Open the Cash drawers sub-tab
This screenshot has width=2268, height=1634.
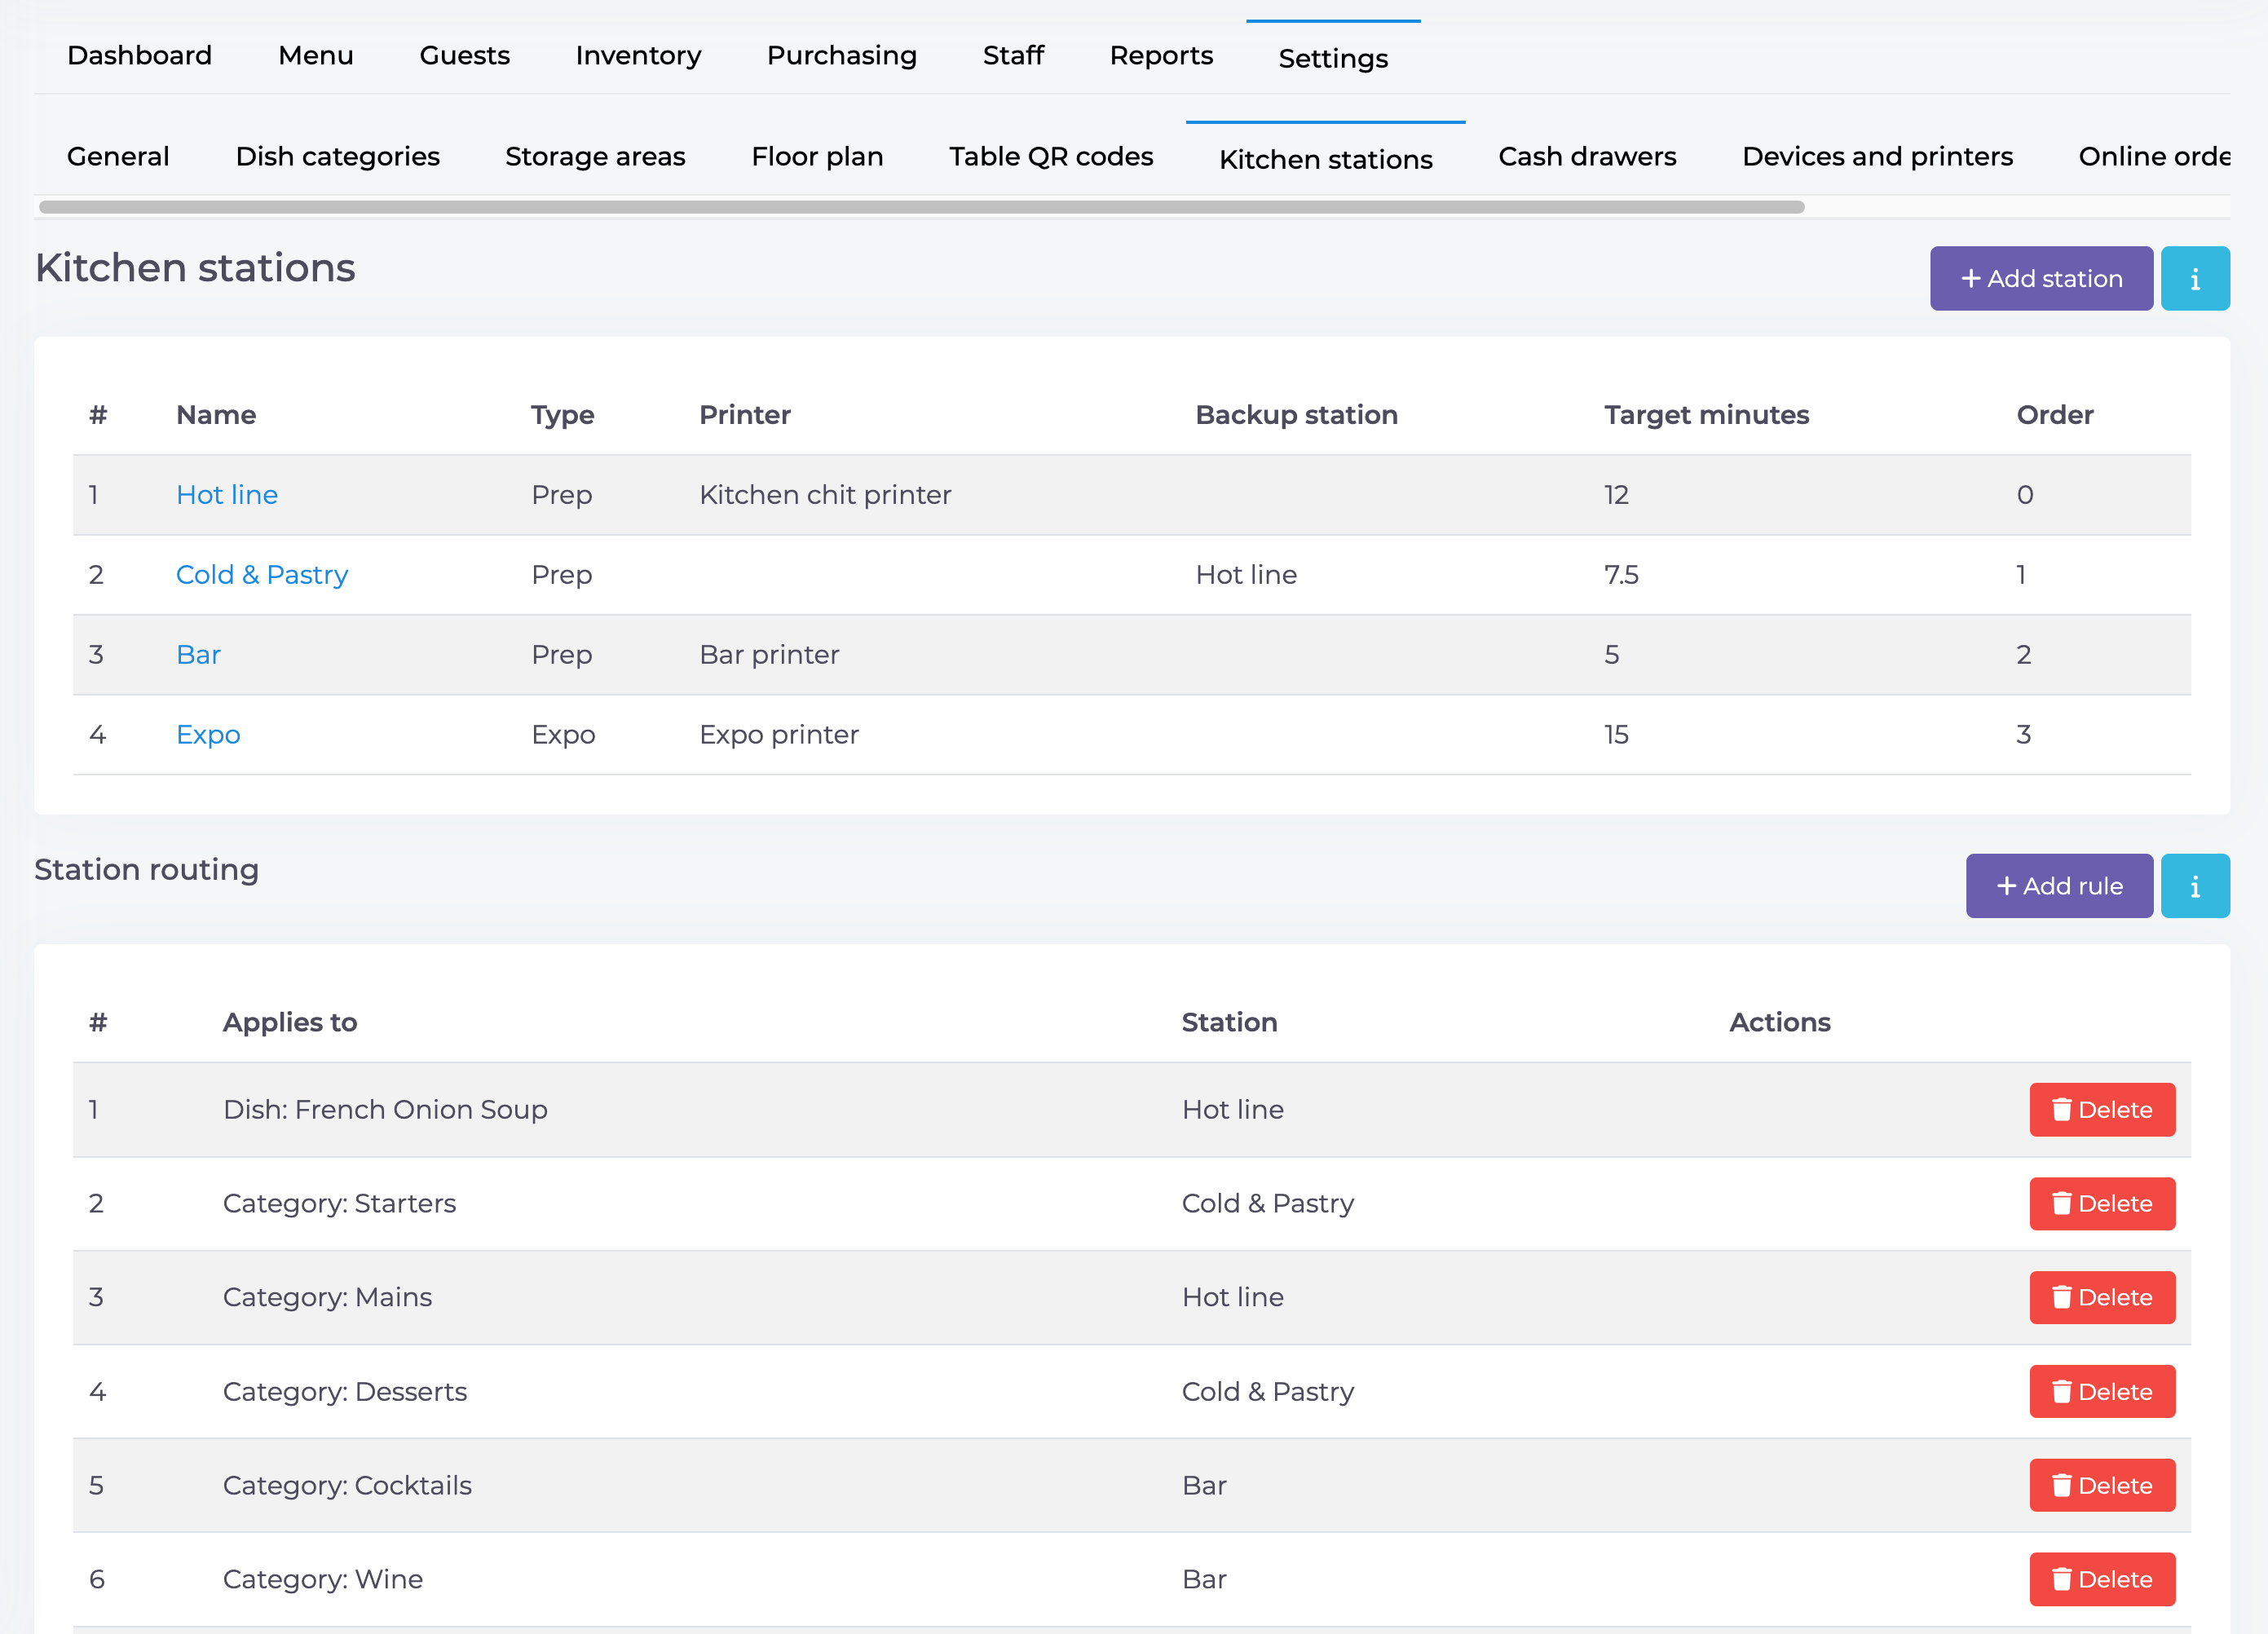[x=1587, y=157]
